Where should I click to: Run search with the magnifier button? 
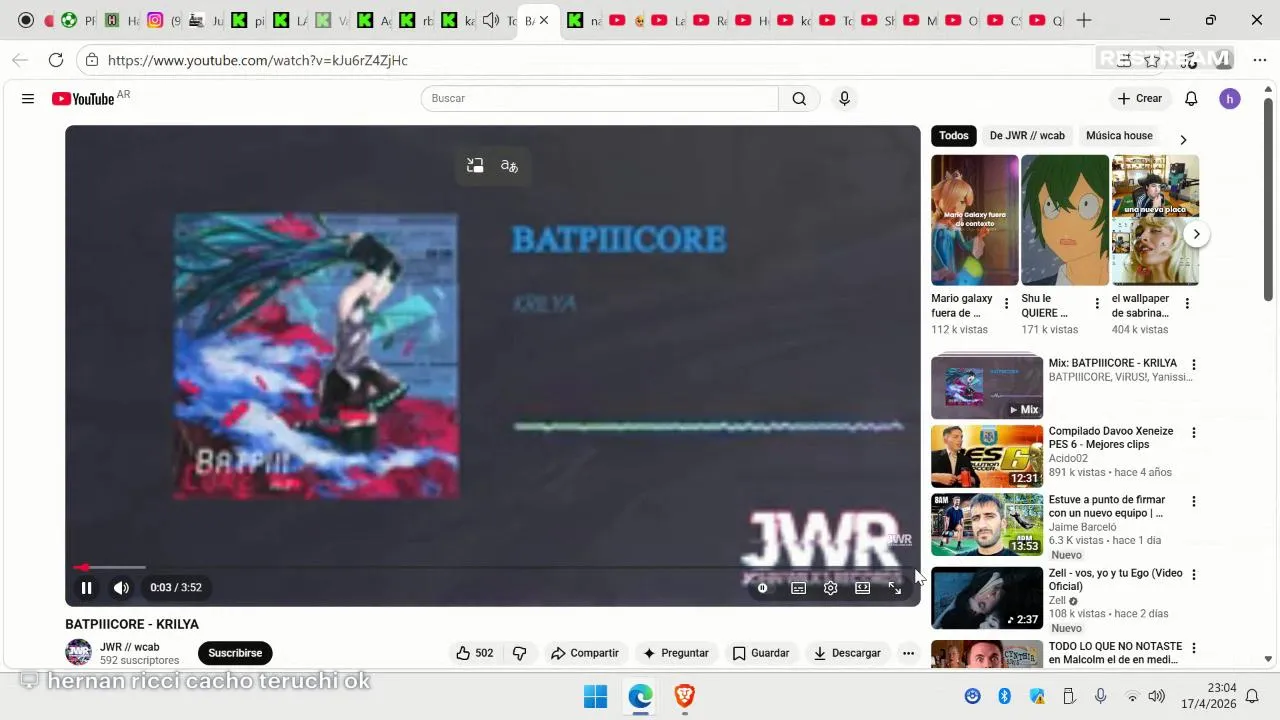pos(799,98)
